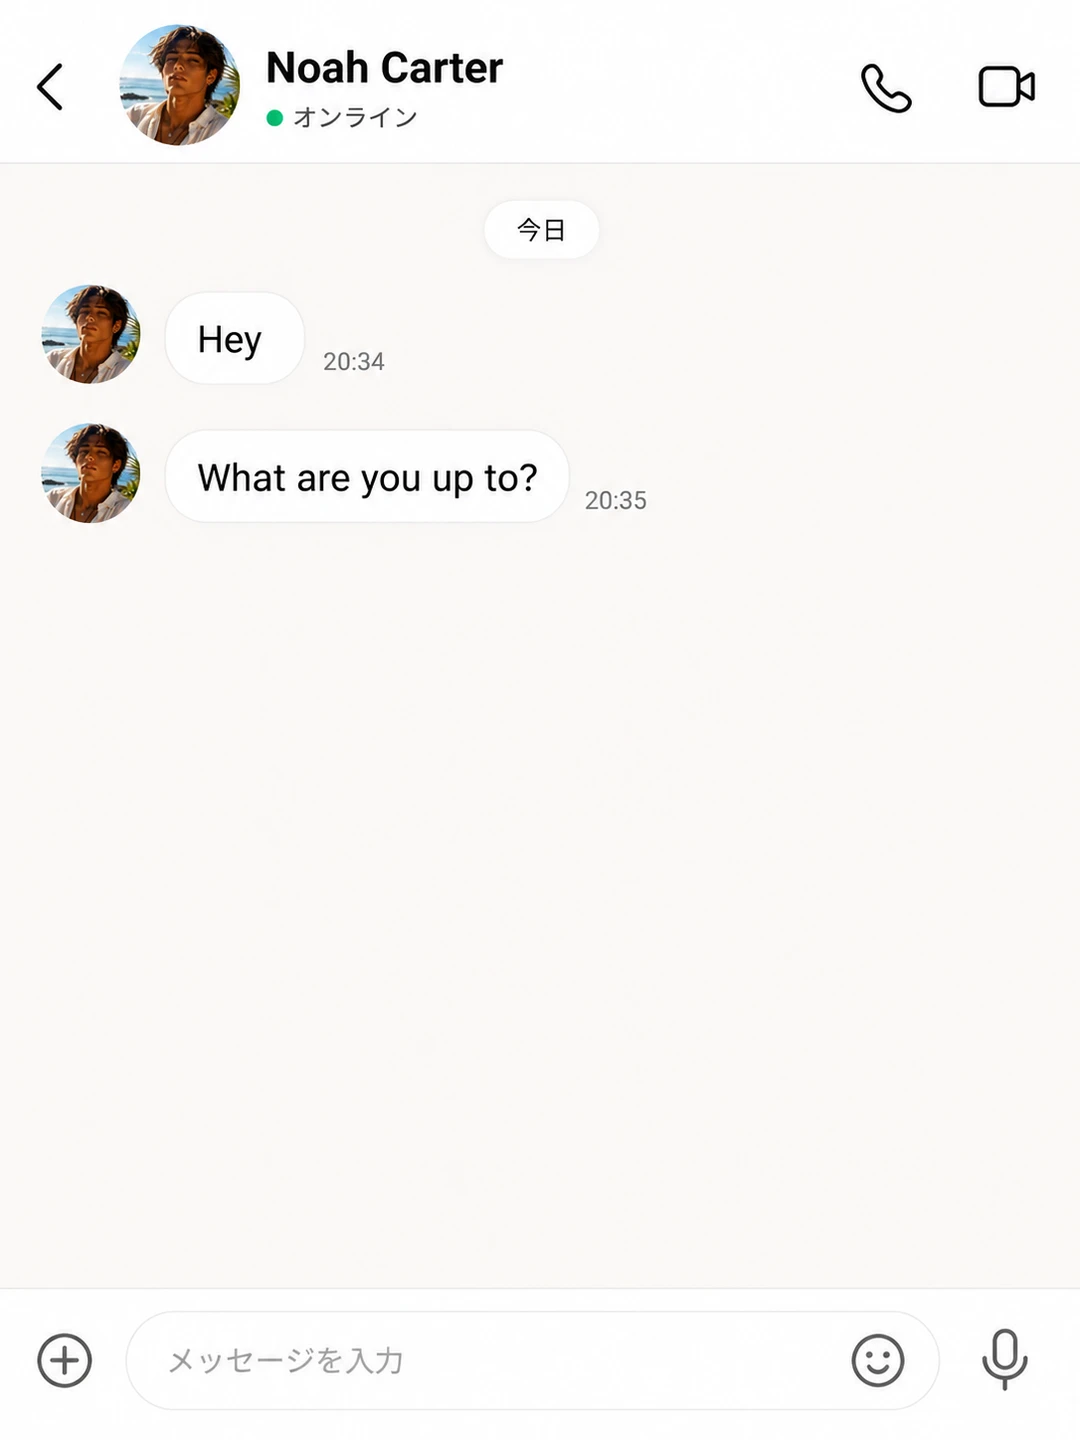Tap the avatar beside "What are you up to?"

click(91, 473)
